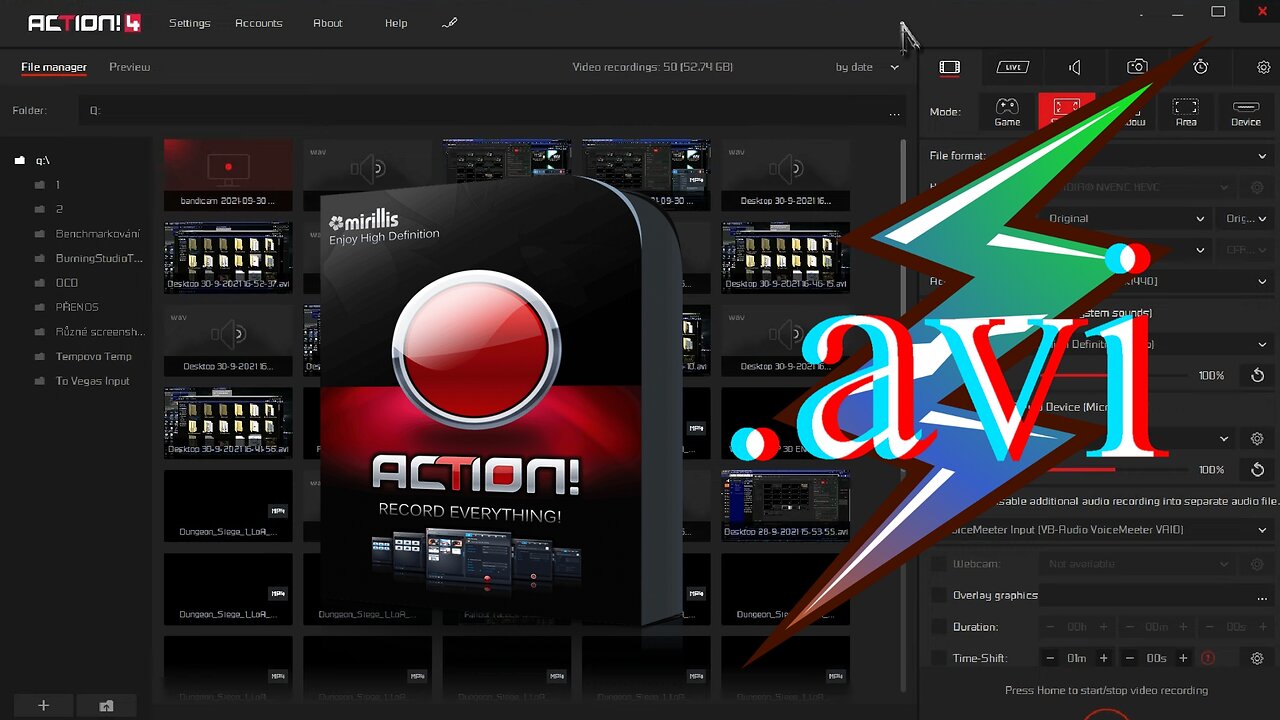Image resolution: width=1280 pixels, height=720 pixels.
Task: Reset system sound volume to default
Action: 1258,375
